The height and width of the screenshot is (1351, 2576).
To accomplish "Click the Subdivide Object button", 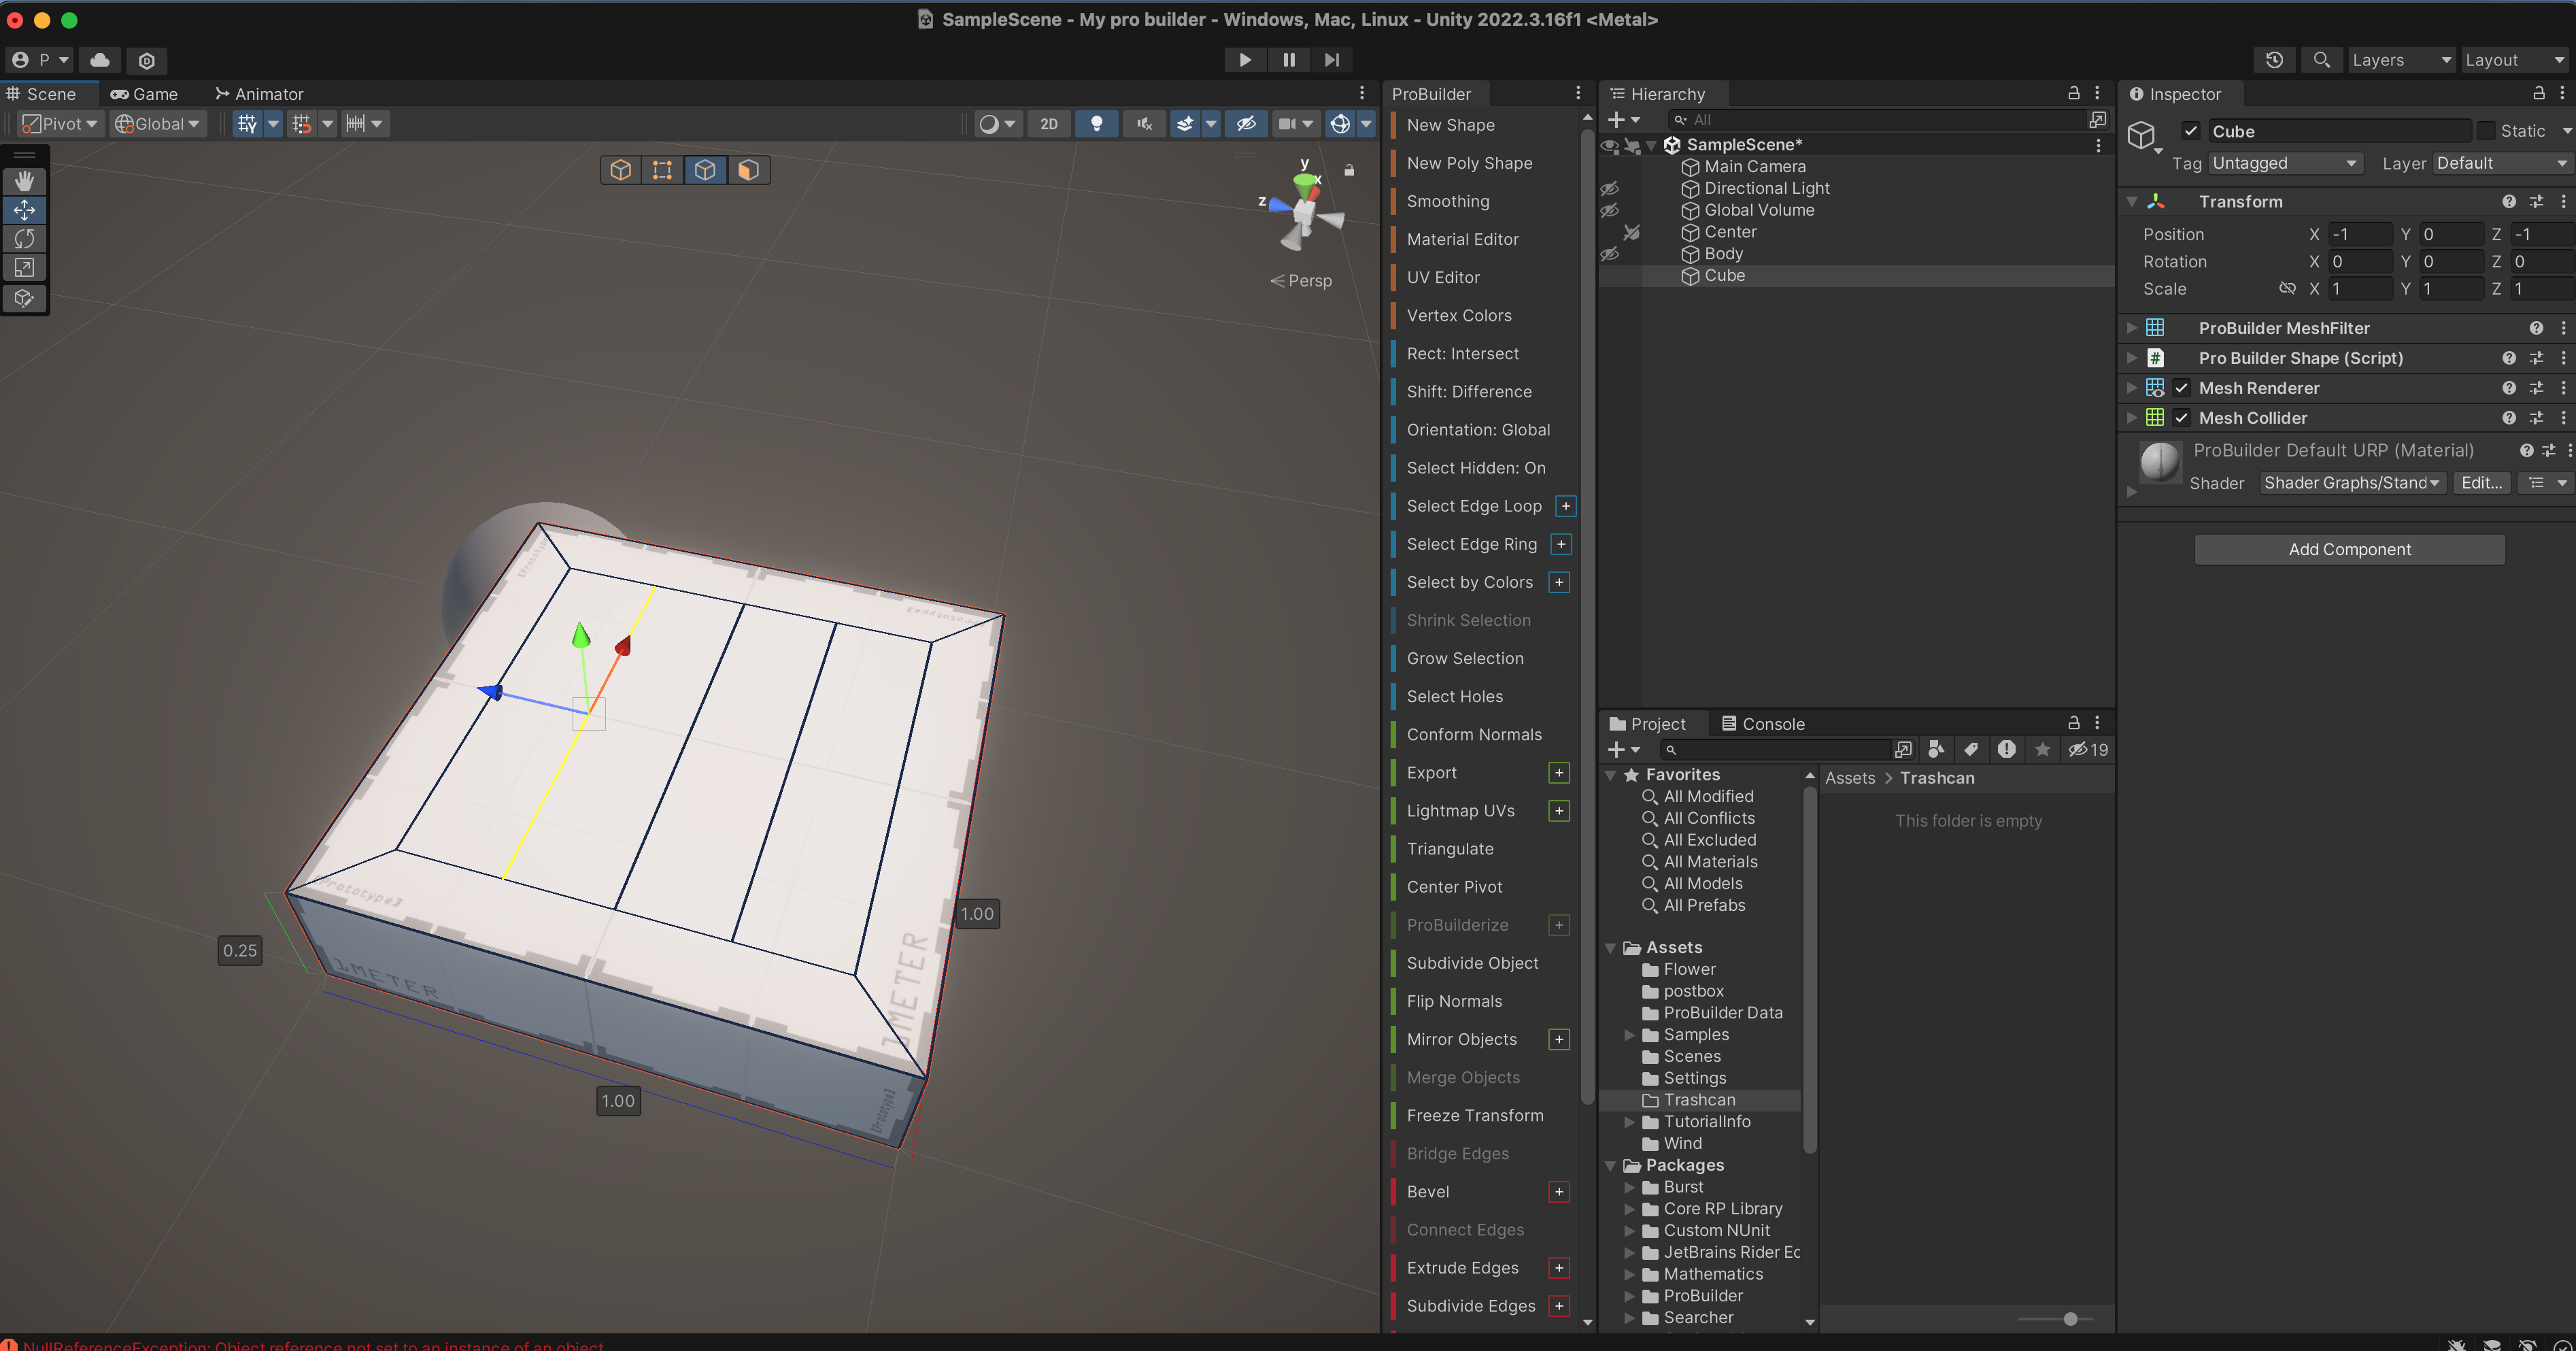I will coord(1472,963).
